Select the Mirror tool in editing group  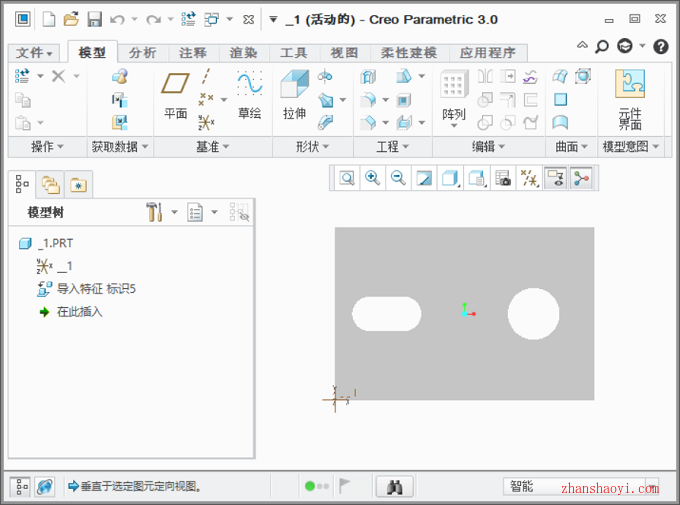(x=485, y=77)
